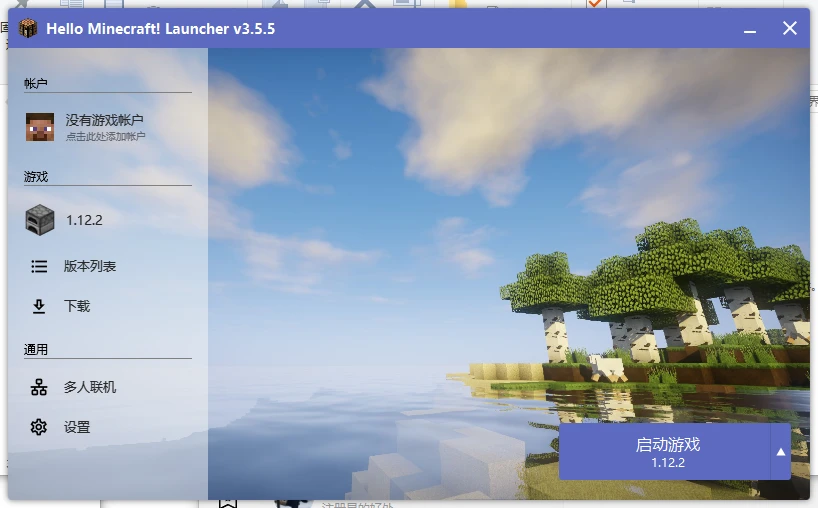Open the version list via its list icon
This screenshot has width=818, height=508.
[x=39, y=267]
